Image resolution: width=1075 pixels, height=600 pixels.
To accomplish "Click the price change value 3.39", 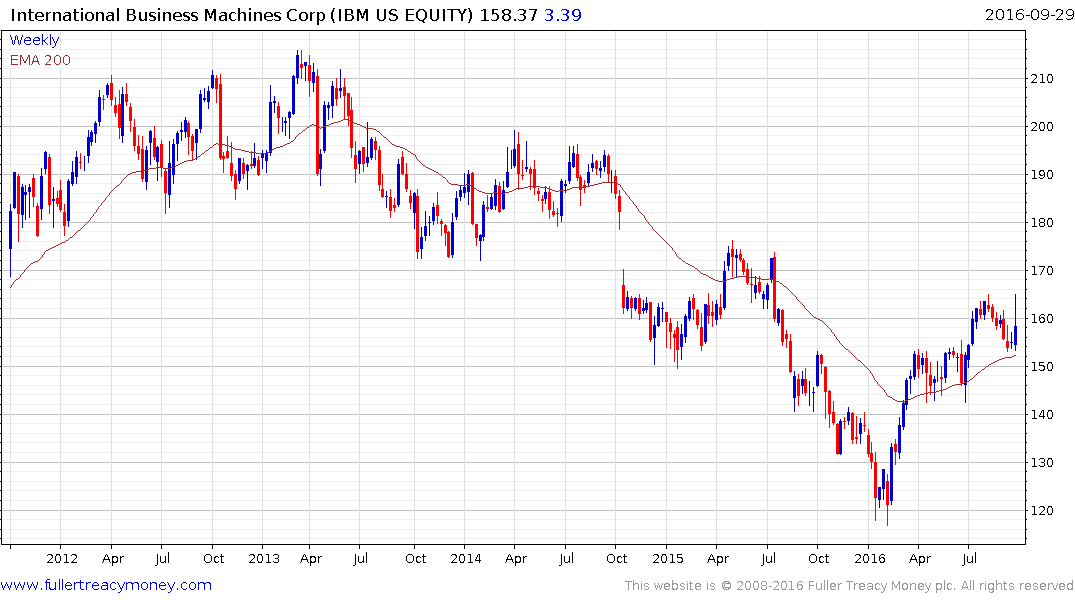I will (563, 15).
